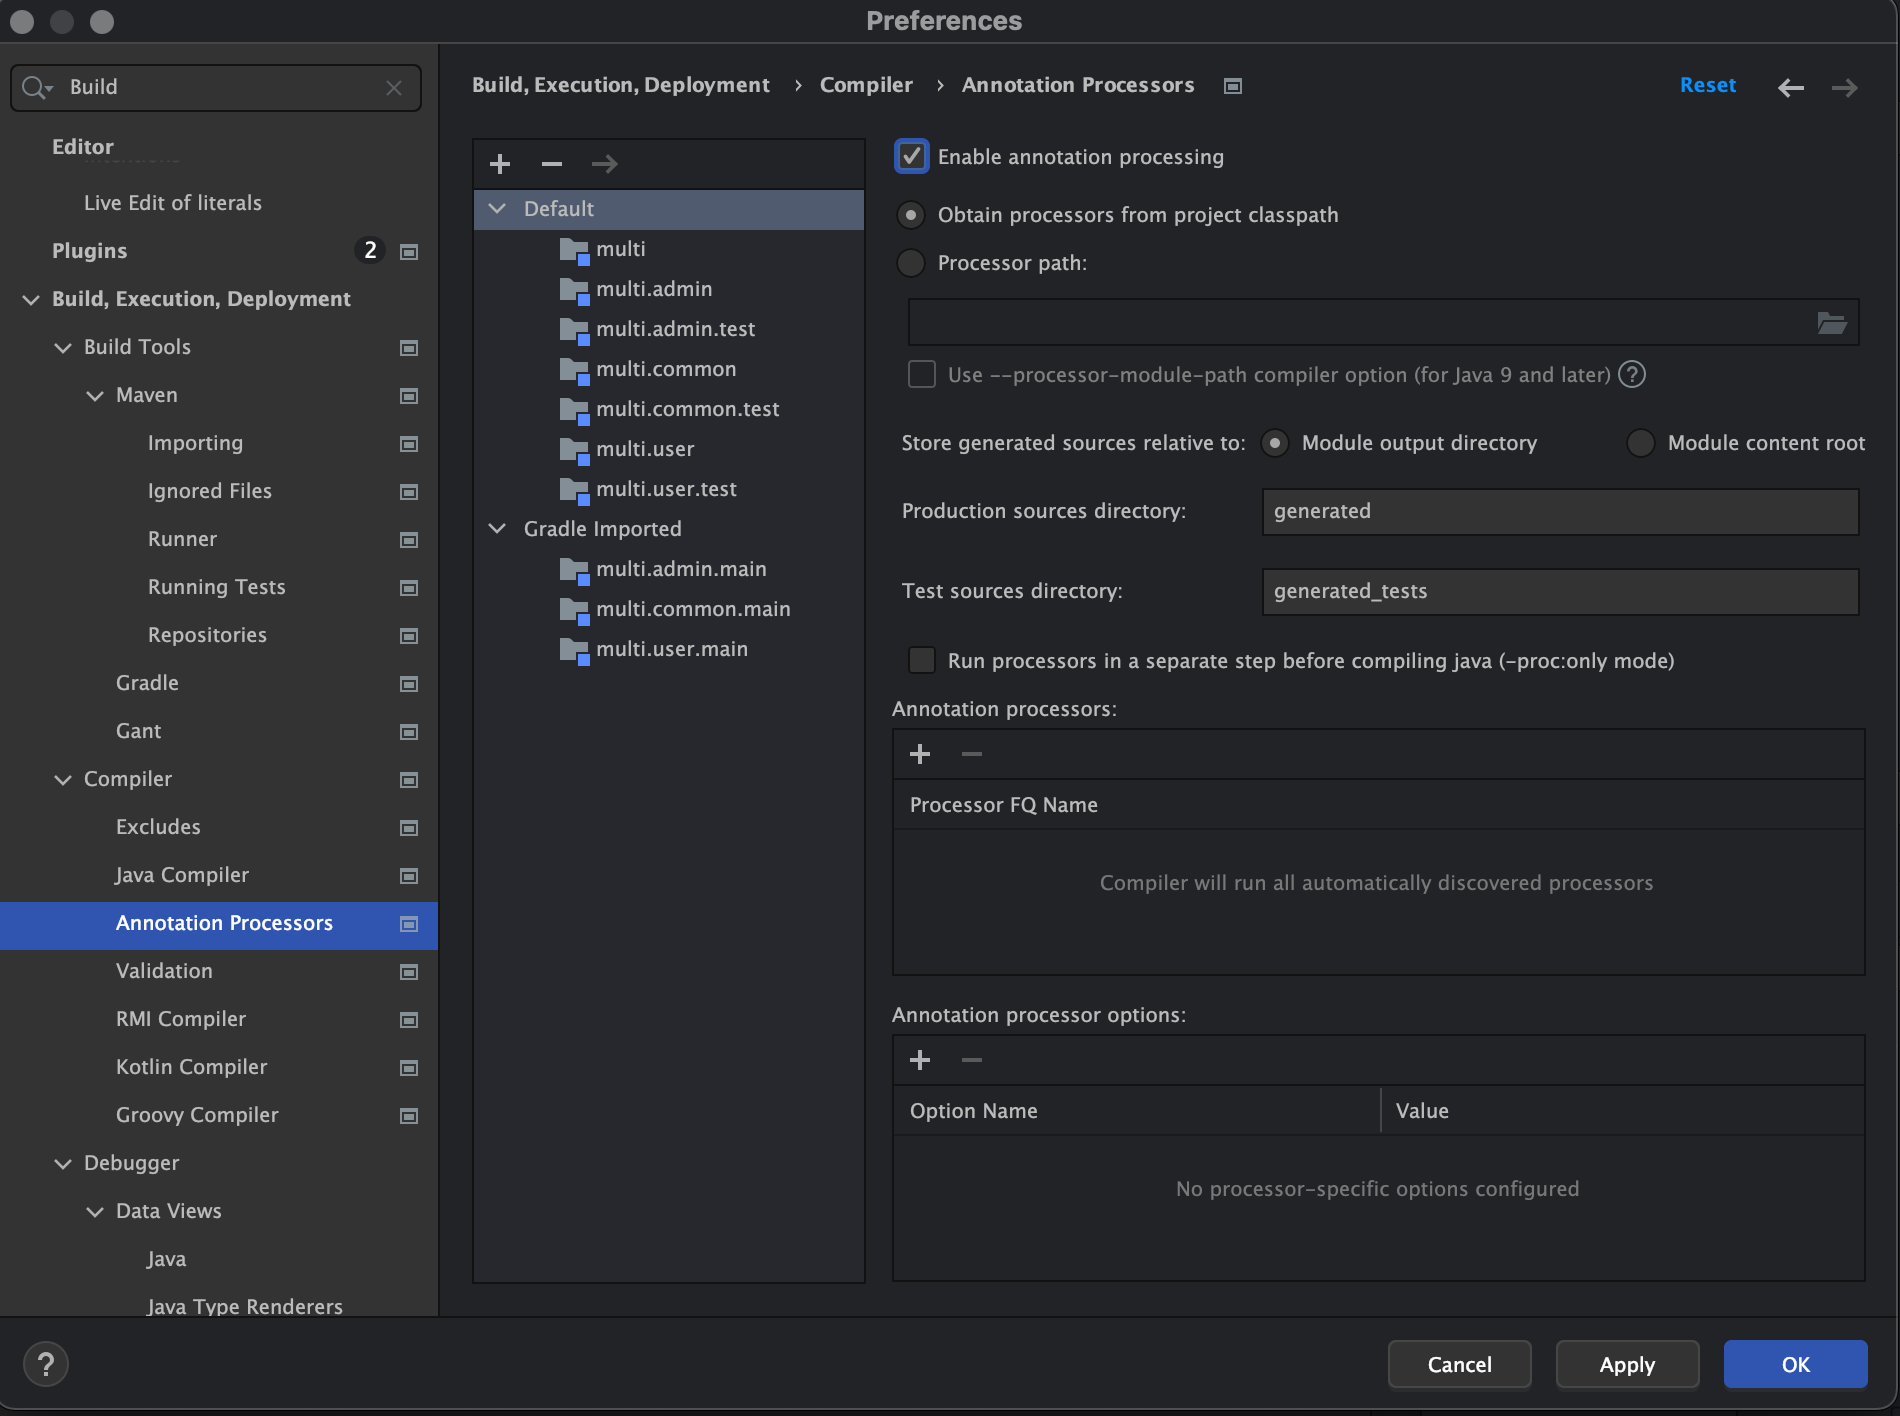The height and width of the screenshot is (1416, 1900).
Task: Collapse the Gradle Imported section
Action: tap(497, 528)
